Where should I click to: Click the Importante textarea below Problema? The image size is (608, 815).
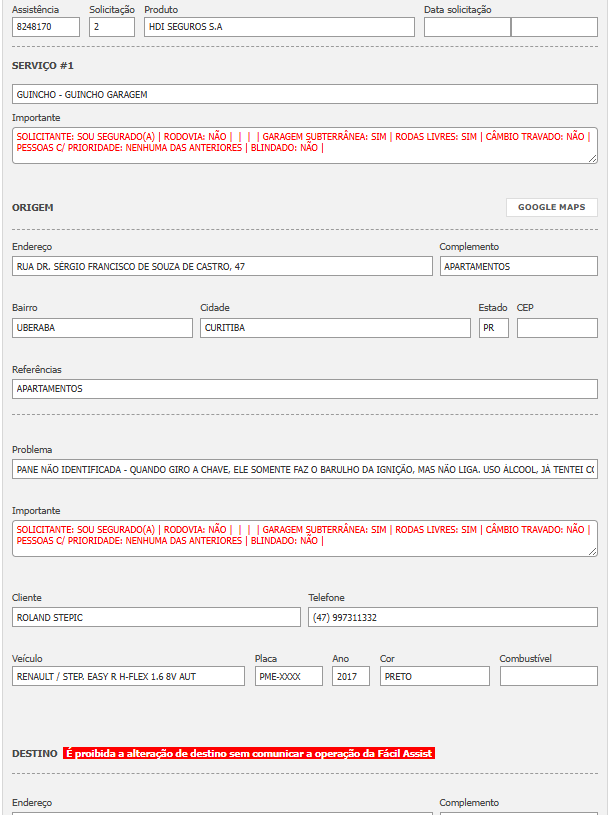coord(305,538)
